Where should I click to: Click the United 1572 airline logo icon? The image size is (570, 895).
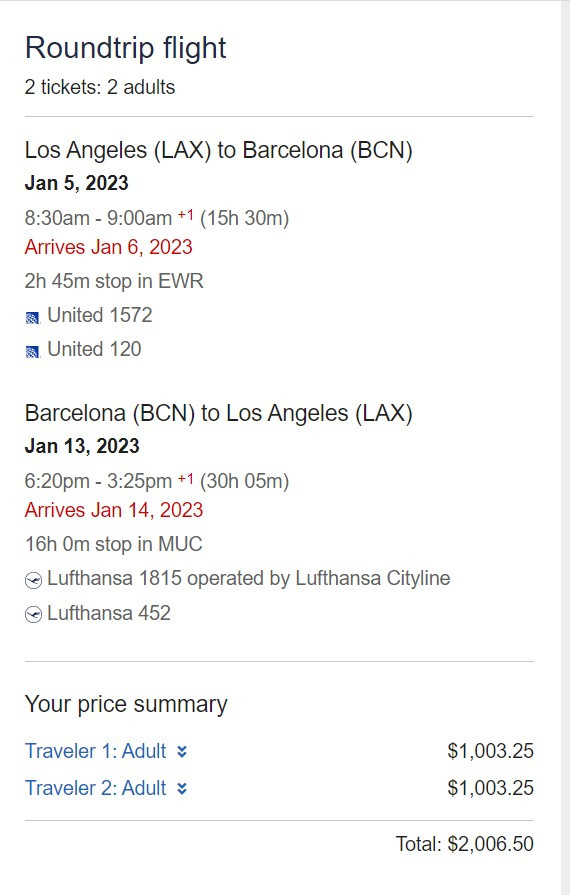[x=33, y=317]
